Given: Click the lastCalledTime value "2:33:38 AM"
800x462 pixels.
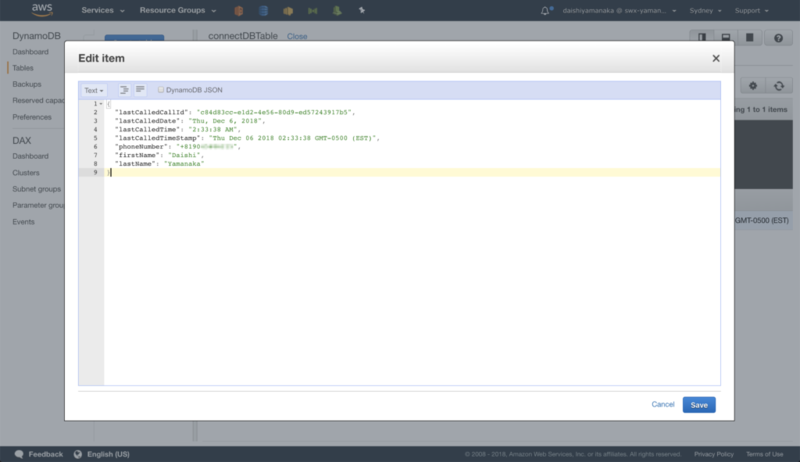Looking at the screenshot, I should (214, 130).
